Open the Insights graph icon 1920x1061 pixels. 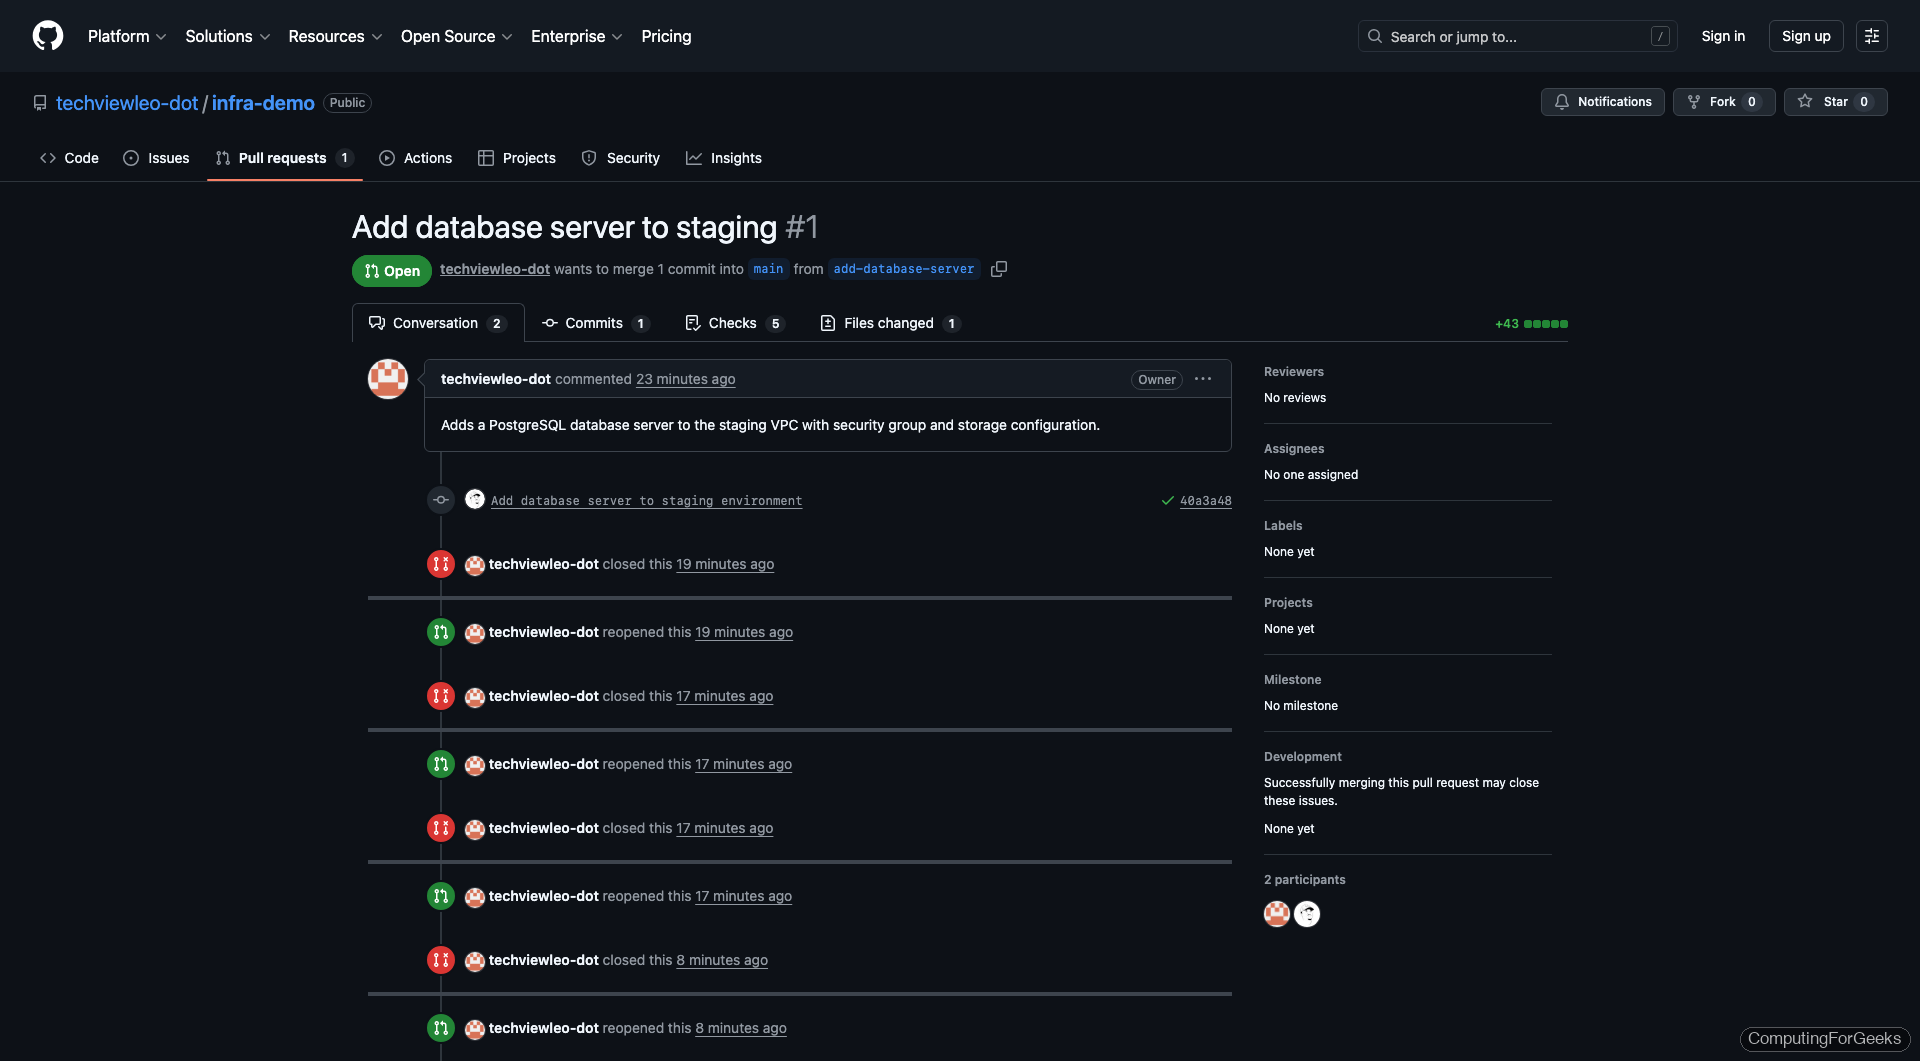pyautogui.click(x=694, y=158)
